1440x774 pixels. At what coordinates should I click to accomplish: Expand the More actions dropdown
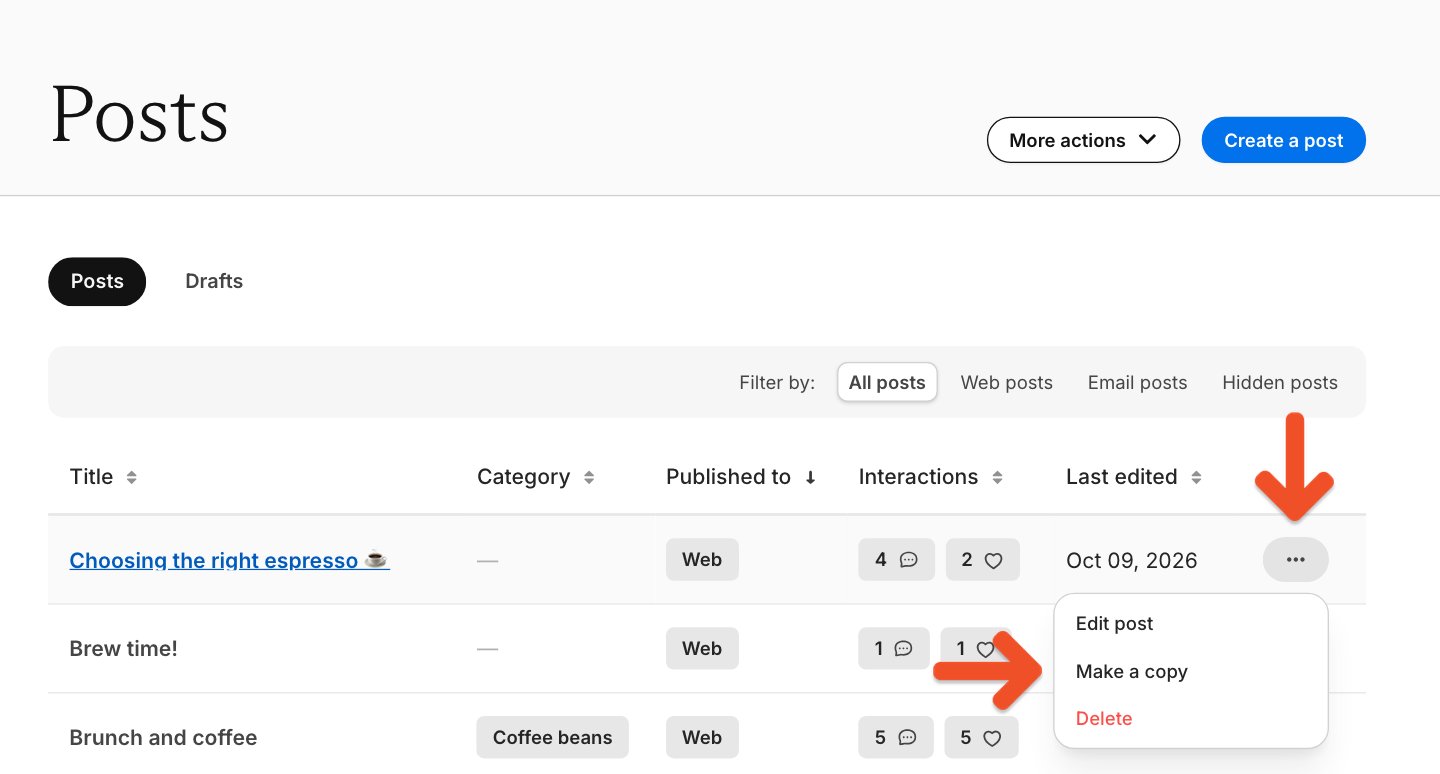[1083, 141]
